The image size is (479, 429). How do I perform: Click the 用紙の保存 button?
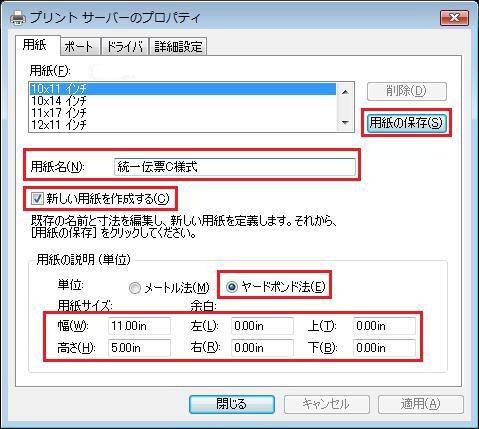[406, 123]
